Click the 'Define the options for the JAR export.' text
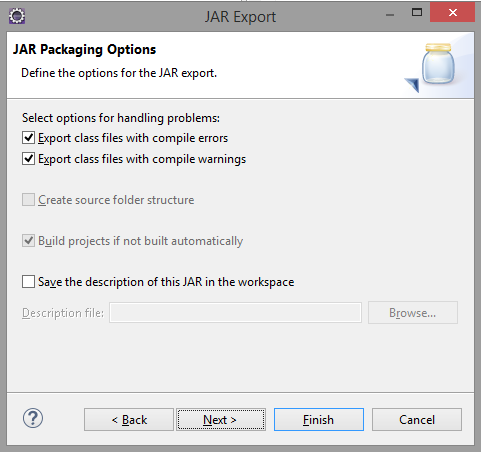 click(119, 73)
